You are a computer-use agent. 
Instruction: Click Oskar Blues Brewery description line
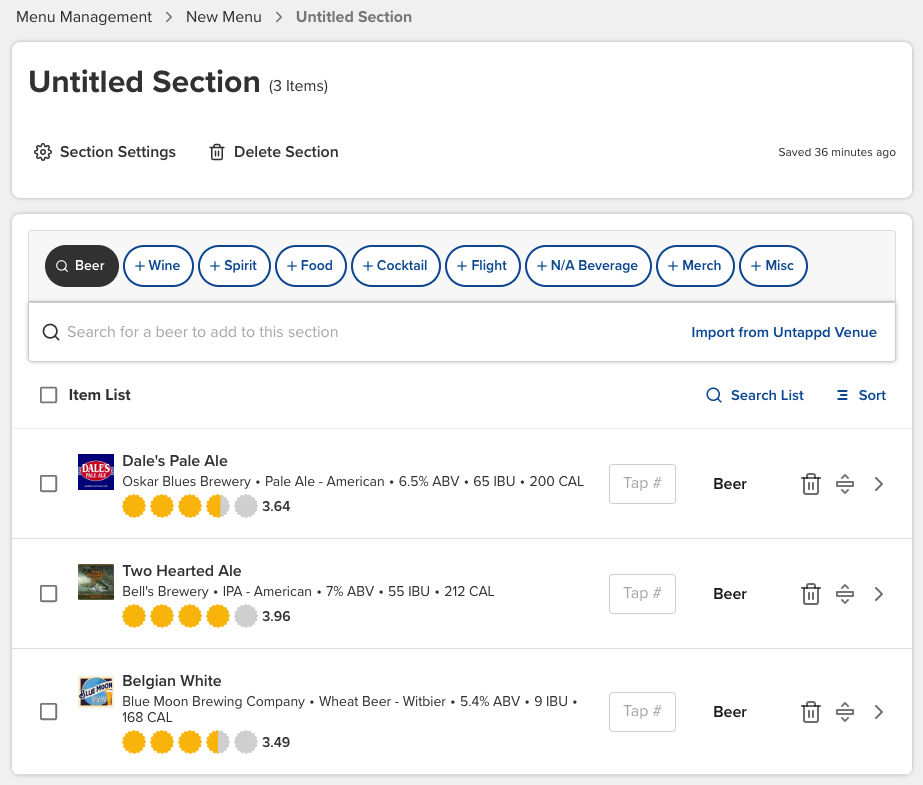coord(353,481)
